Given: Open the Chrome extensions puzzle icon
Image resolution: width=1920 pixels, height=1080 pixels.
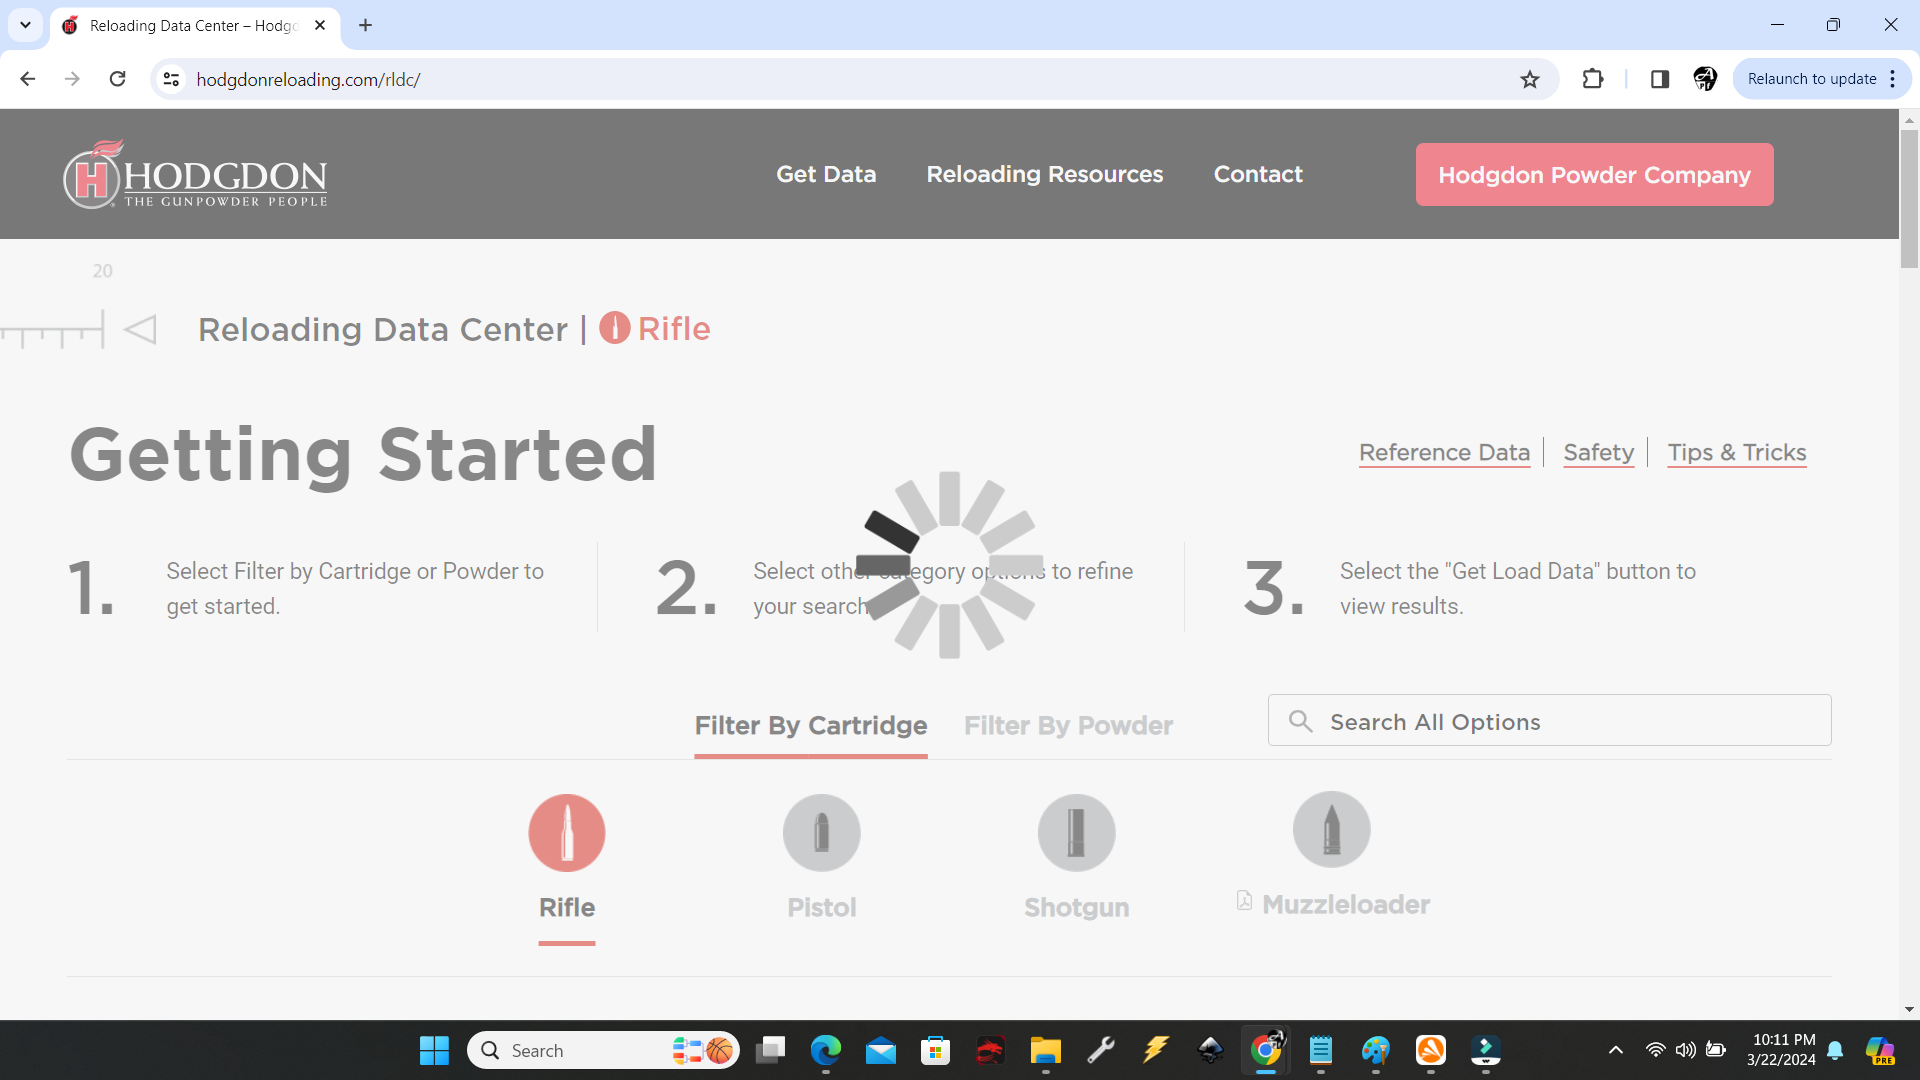Looking at the screenshot, I should click(1593, 79).
